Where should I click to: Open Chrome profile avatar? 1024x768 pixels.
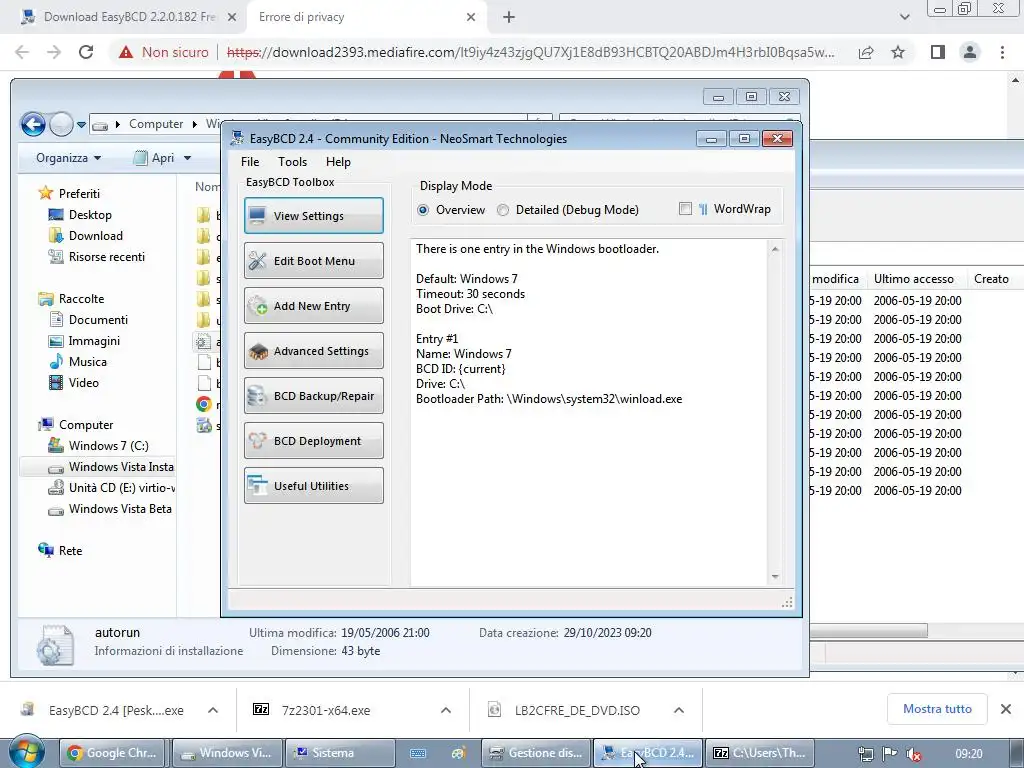coord(970,52)
